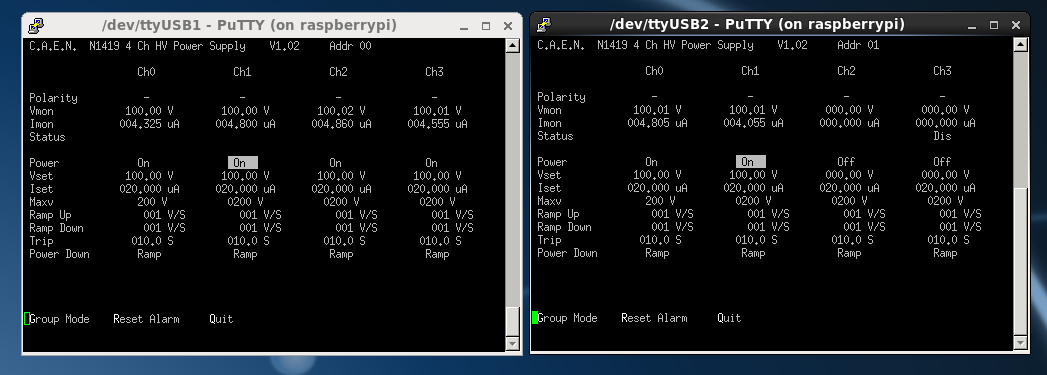
Task: Click scroll-down arrow in ttyUSB1 window
Action: click(x=512, y=344)
